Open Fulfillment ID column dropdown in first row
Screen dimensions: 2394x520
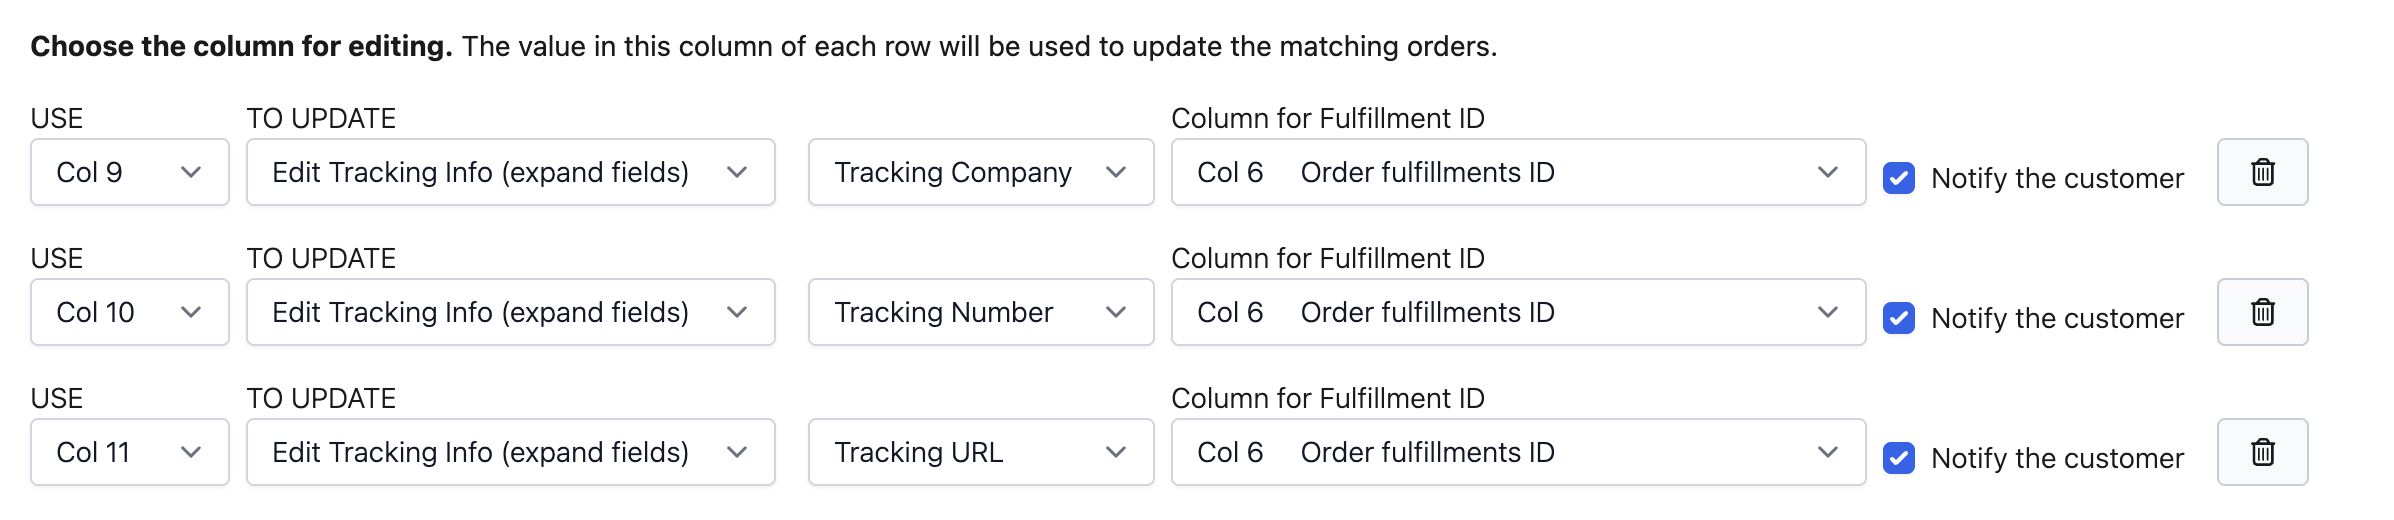click(1517, 172)
